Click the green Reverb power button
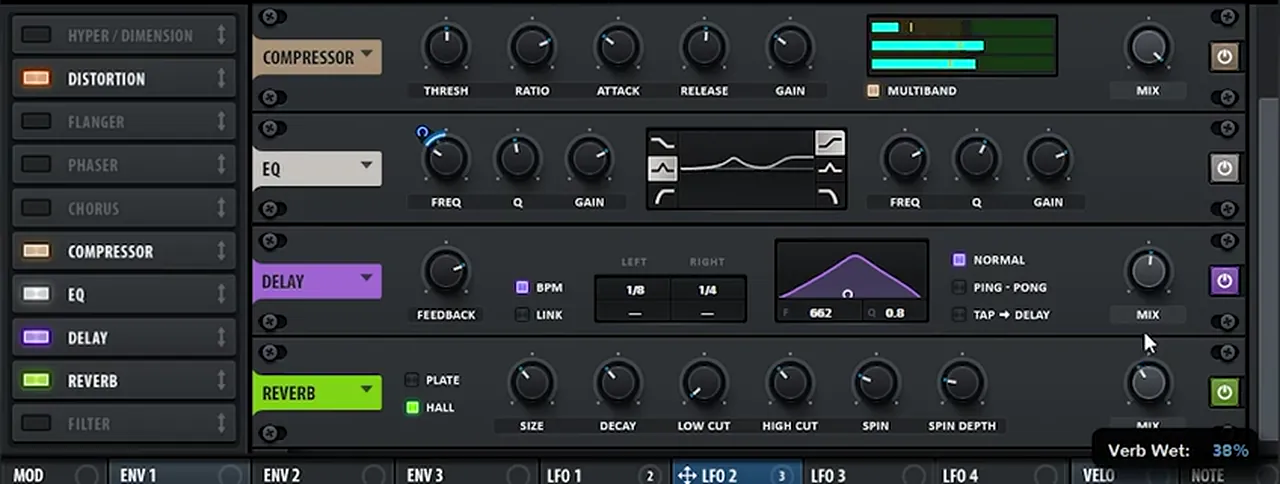 point(1224,392)
